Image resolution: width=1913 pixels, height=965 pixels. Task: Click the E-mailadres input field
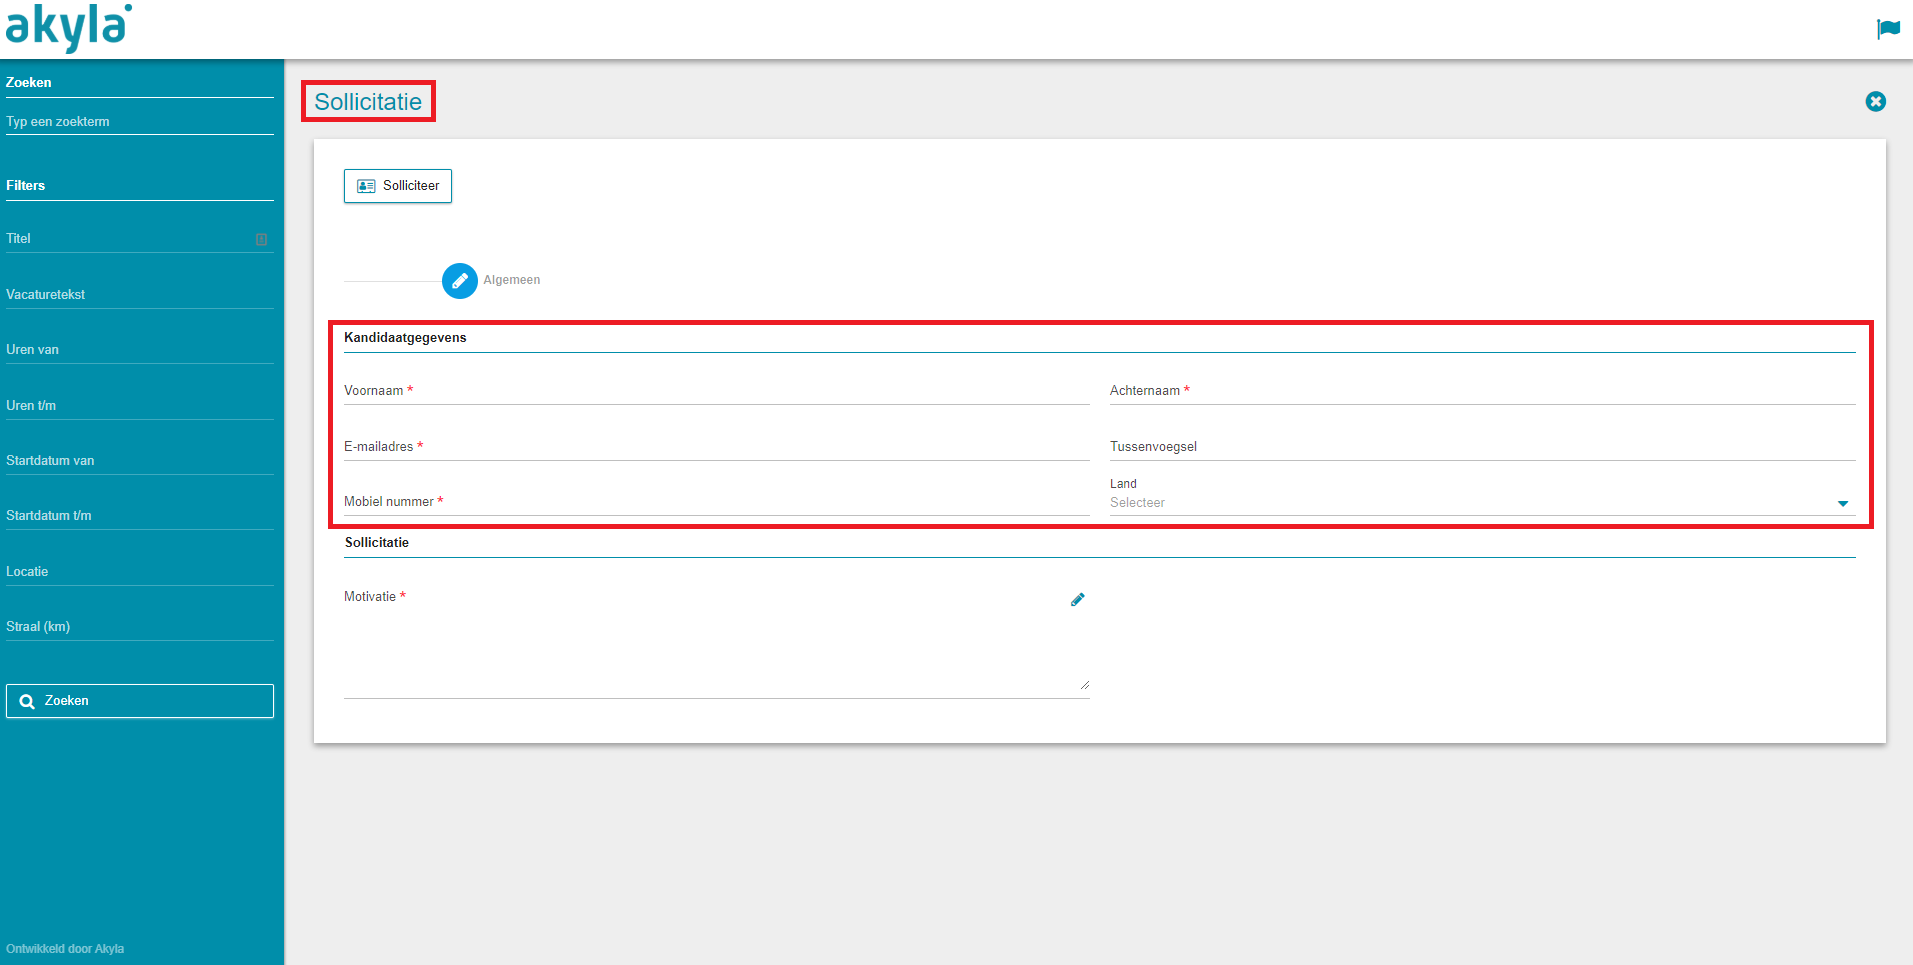[717, 447]
